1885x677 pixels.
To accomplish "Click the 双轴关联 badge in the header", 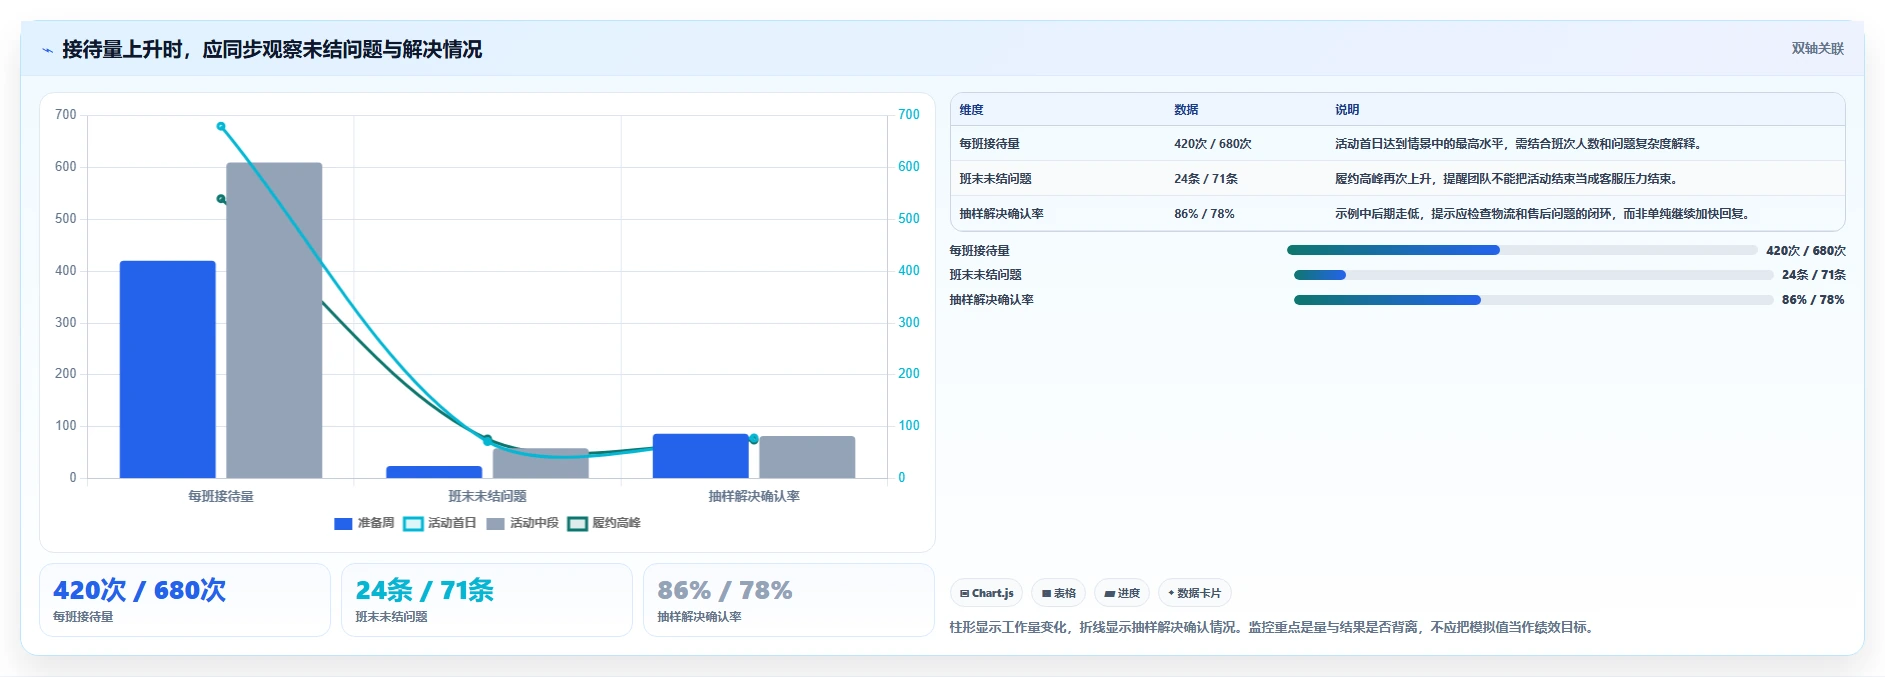I will [x=1817, y=48].
